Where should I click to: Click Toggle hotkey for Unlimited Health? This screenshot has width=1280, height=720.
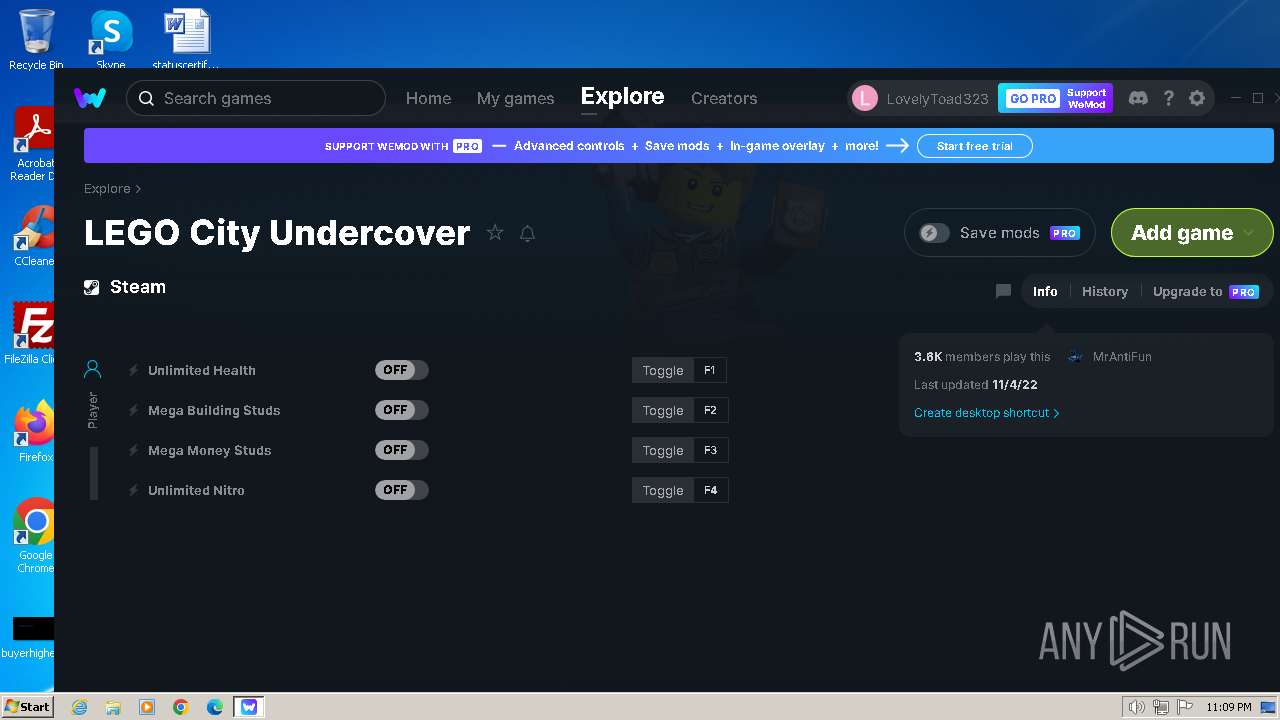(663, 370)
